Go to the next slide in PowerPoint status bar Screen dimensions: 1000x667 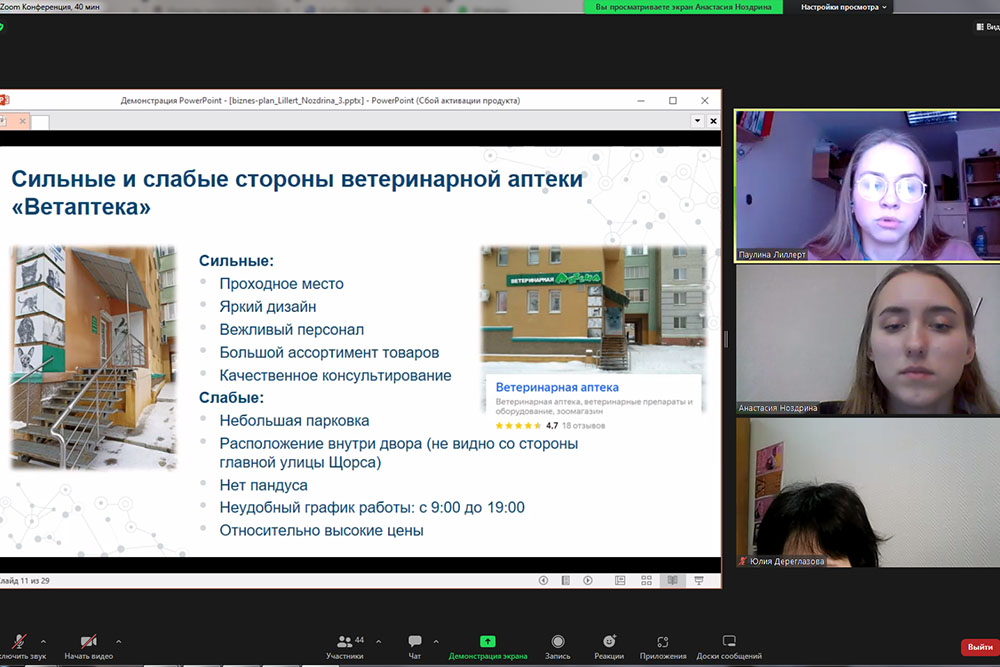click(588, 580)
